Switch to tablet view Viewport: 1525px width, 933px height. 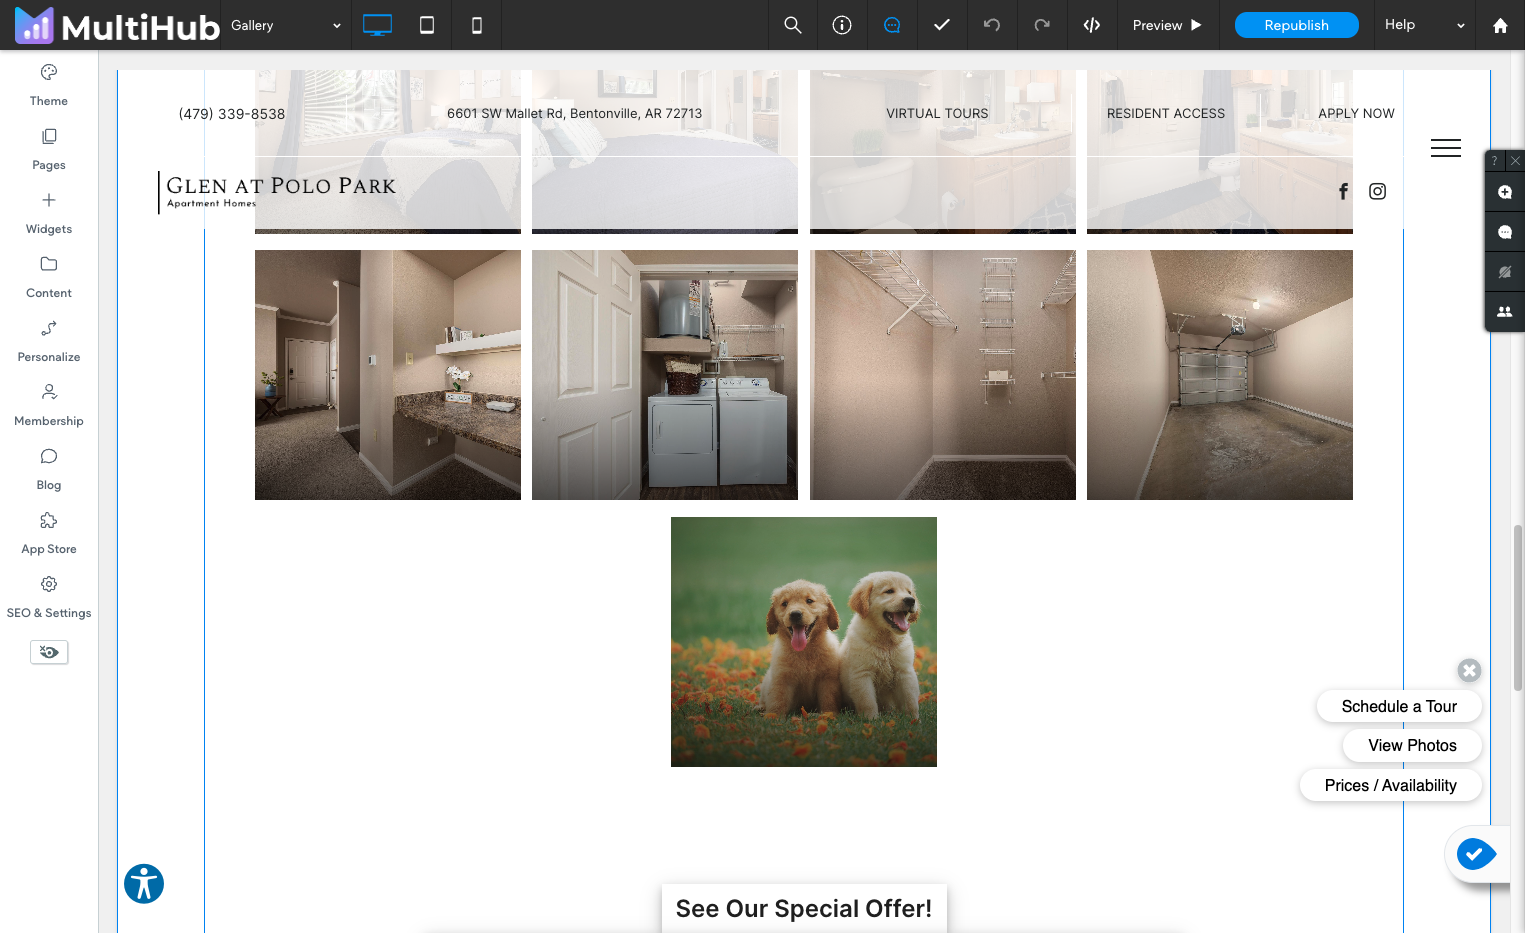point(427,25)
